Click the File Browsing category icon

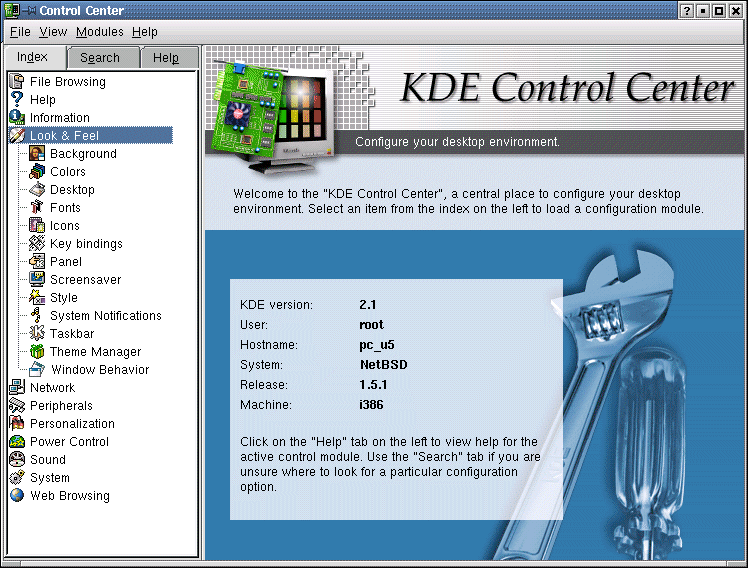[17, 82]
